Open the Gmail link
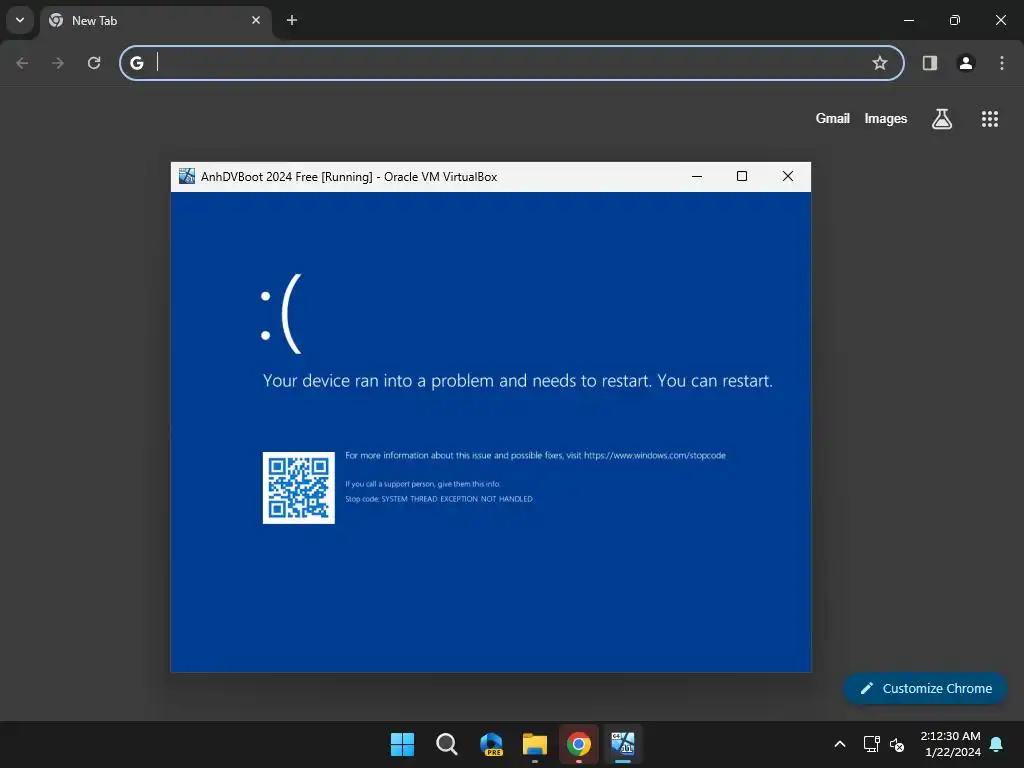This screenshot has width=1024, height=768. click(833, 118)
